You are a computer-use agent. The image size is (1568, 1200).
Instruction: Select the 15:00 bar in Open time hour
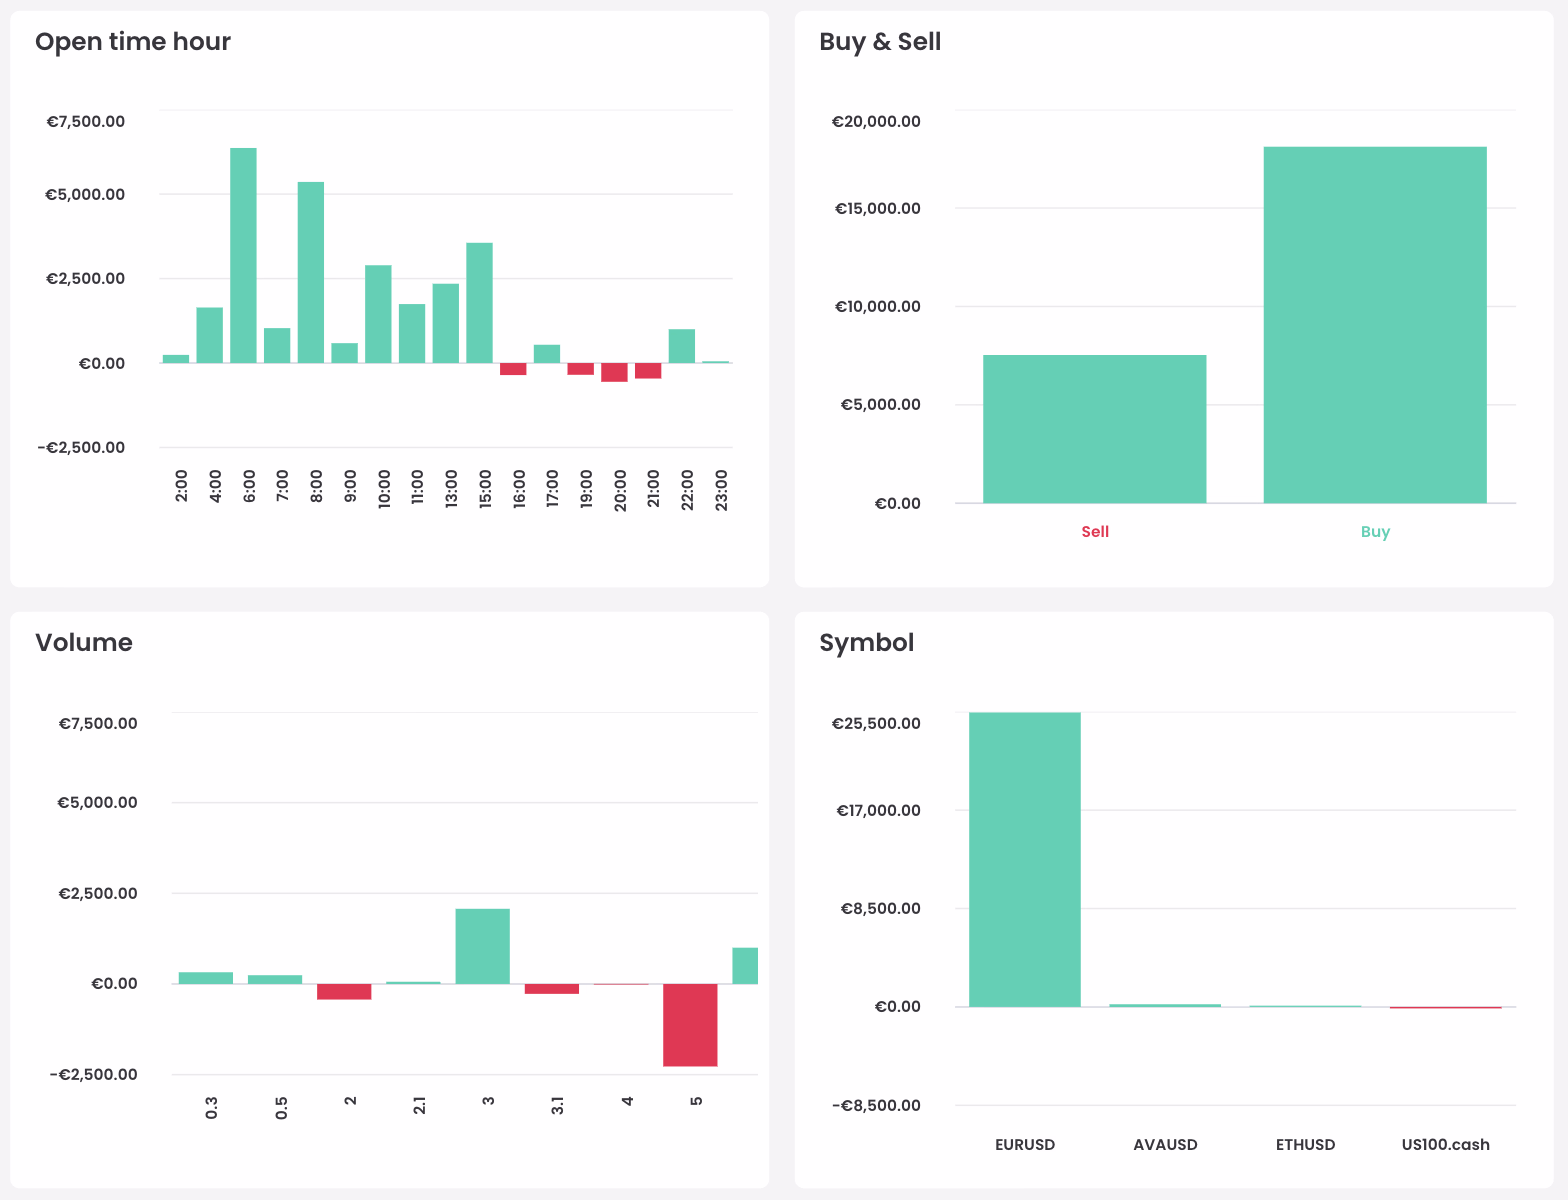479,303
